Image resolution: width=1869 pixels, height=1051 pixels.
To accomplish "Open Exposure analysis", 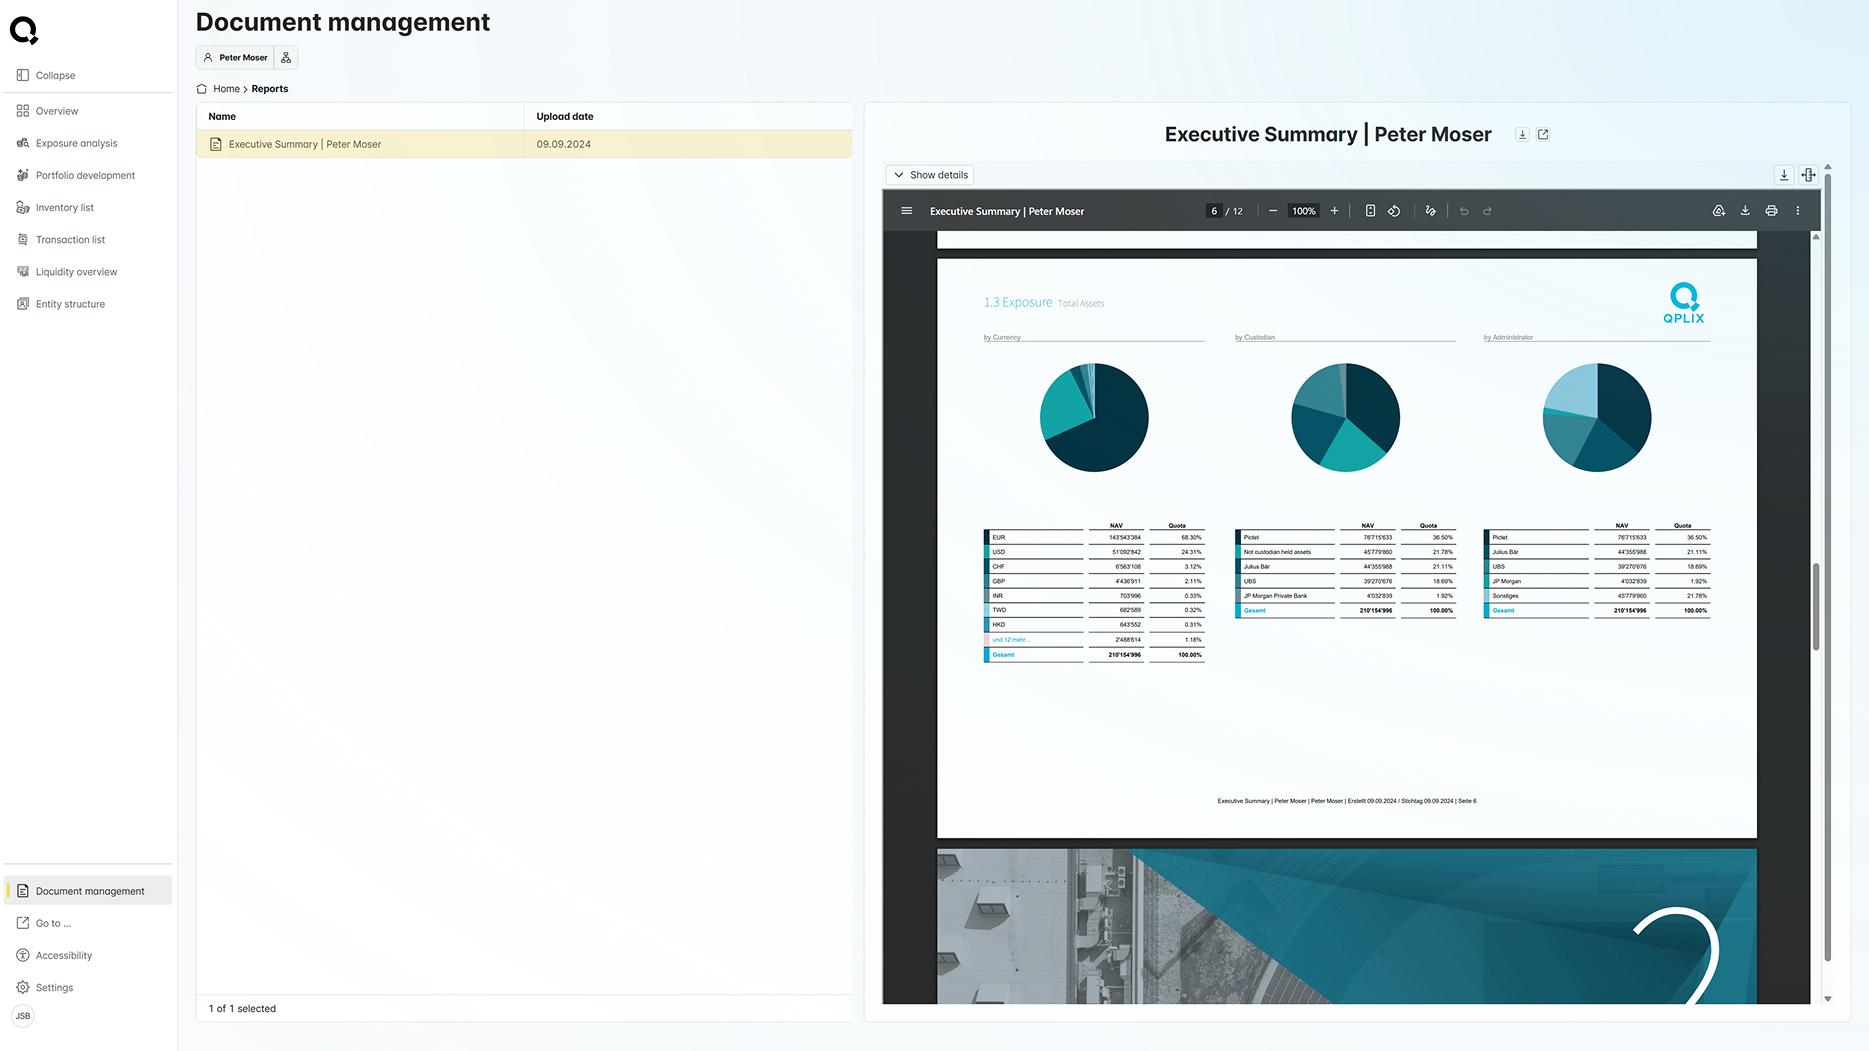I will coord(67,143).
